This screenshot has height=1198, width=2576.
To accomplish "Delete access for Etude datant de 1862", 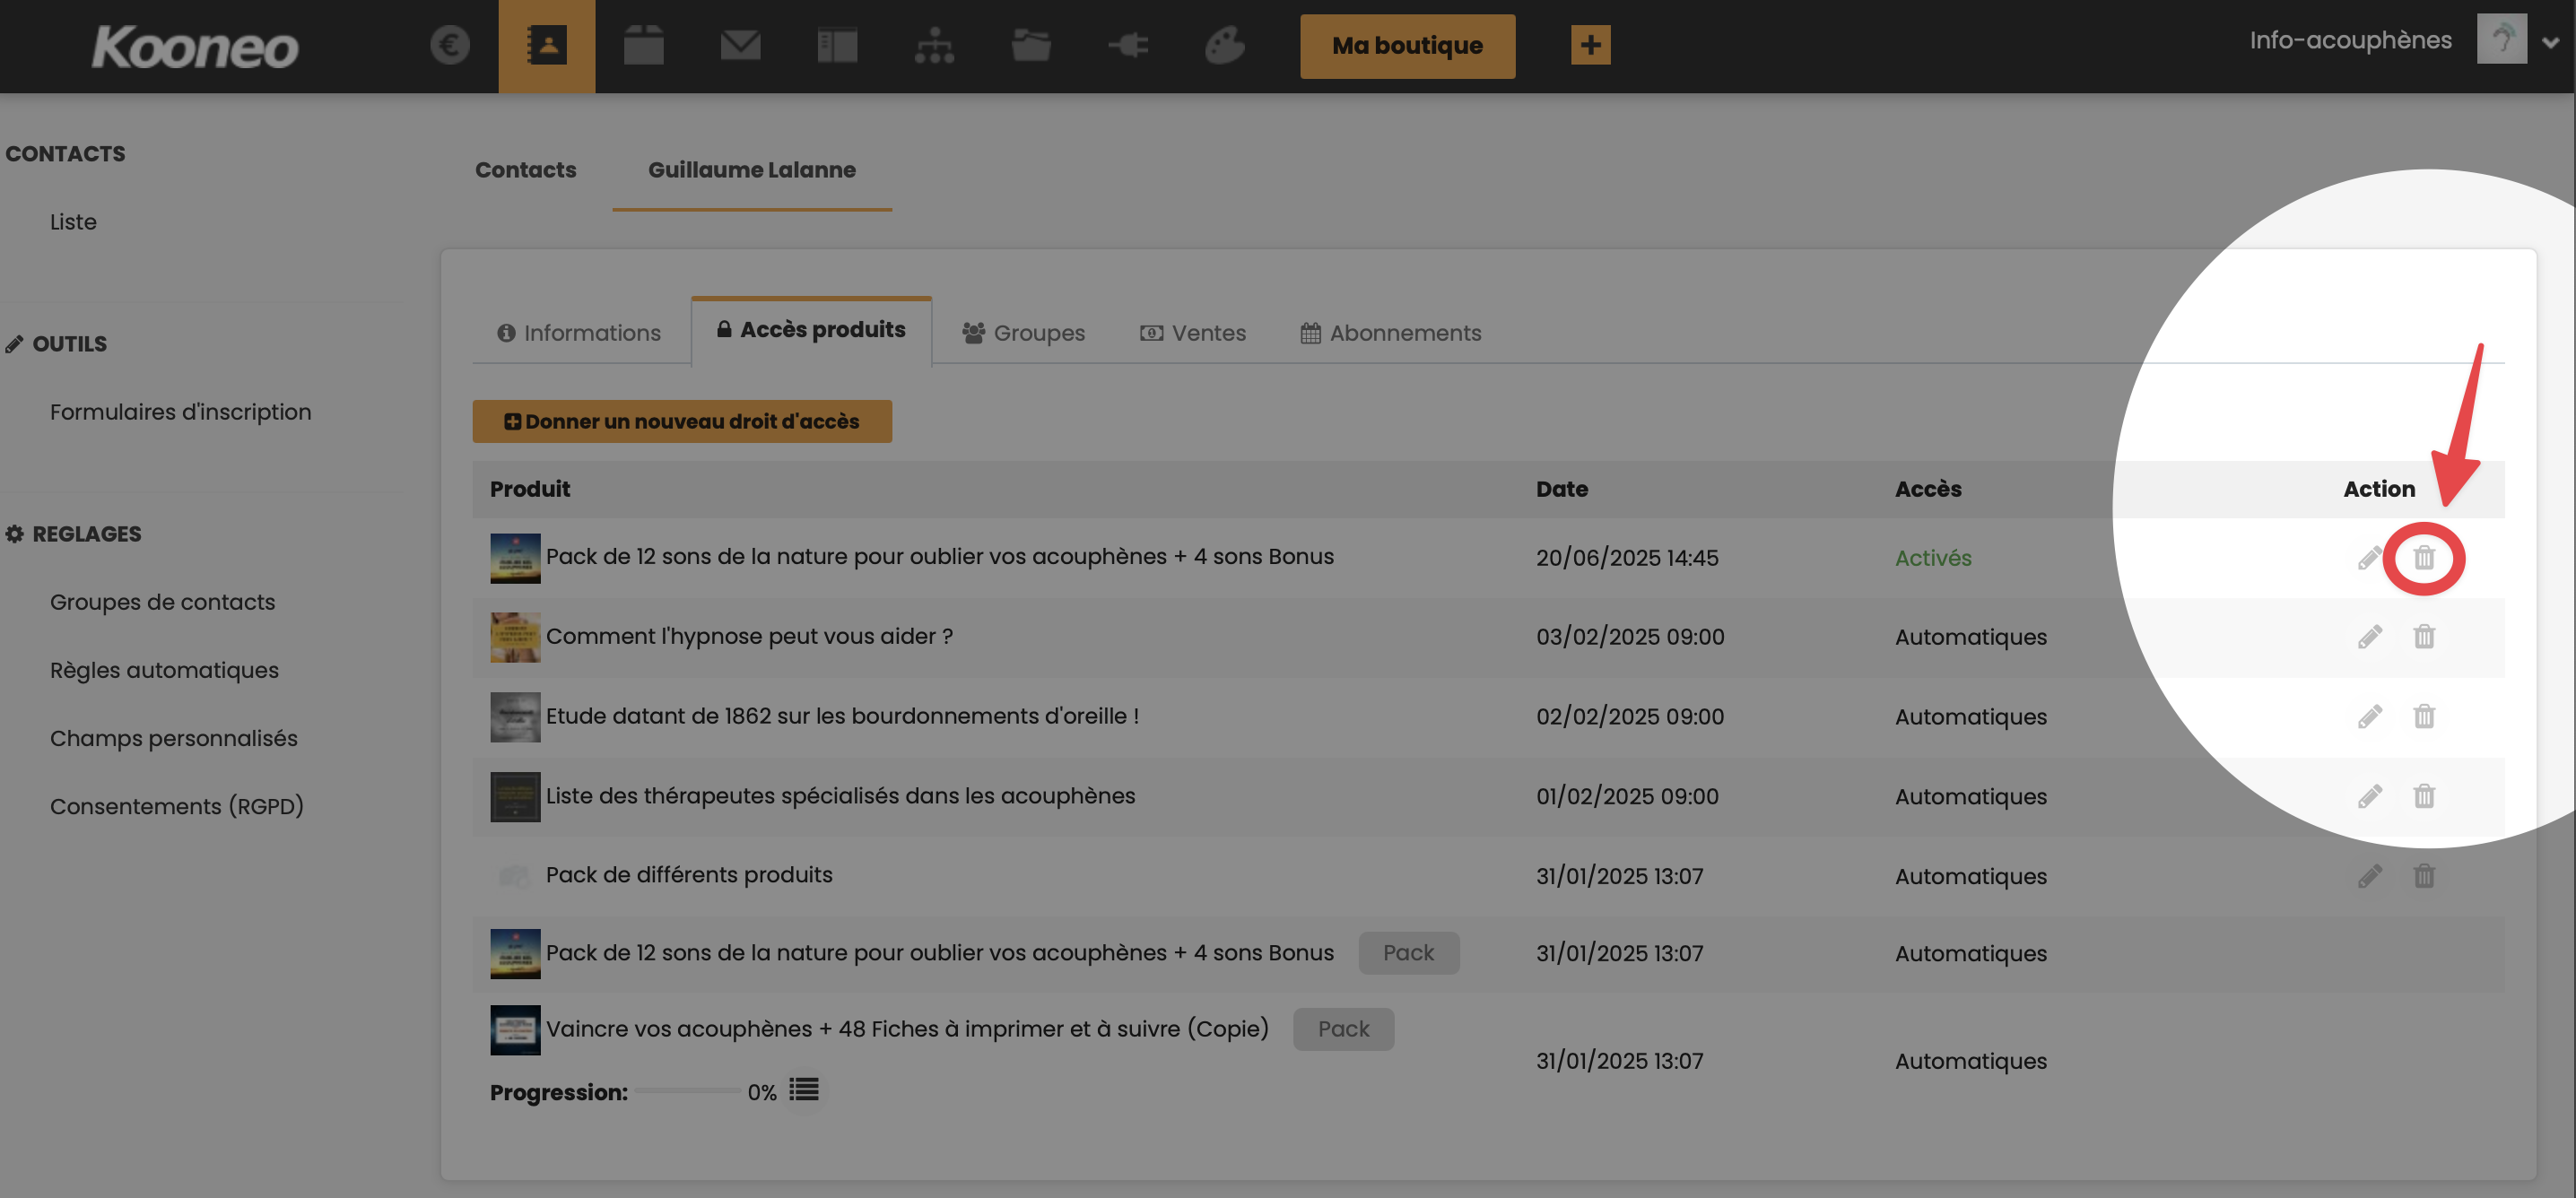I will tap(2424, 717).
